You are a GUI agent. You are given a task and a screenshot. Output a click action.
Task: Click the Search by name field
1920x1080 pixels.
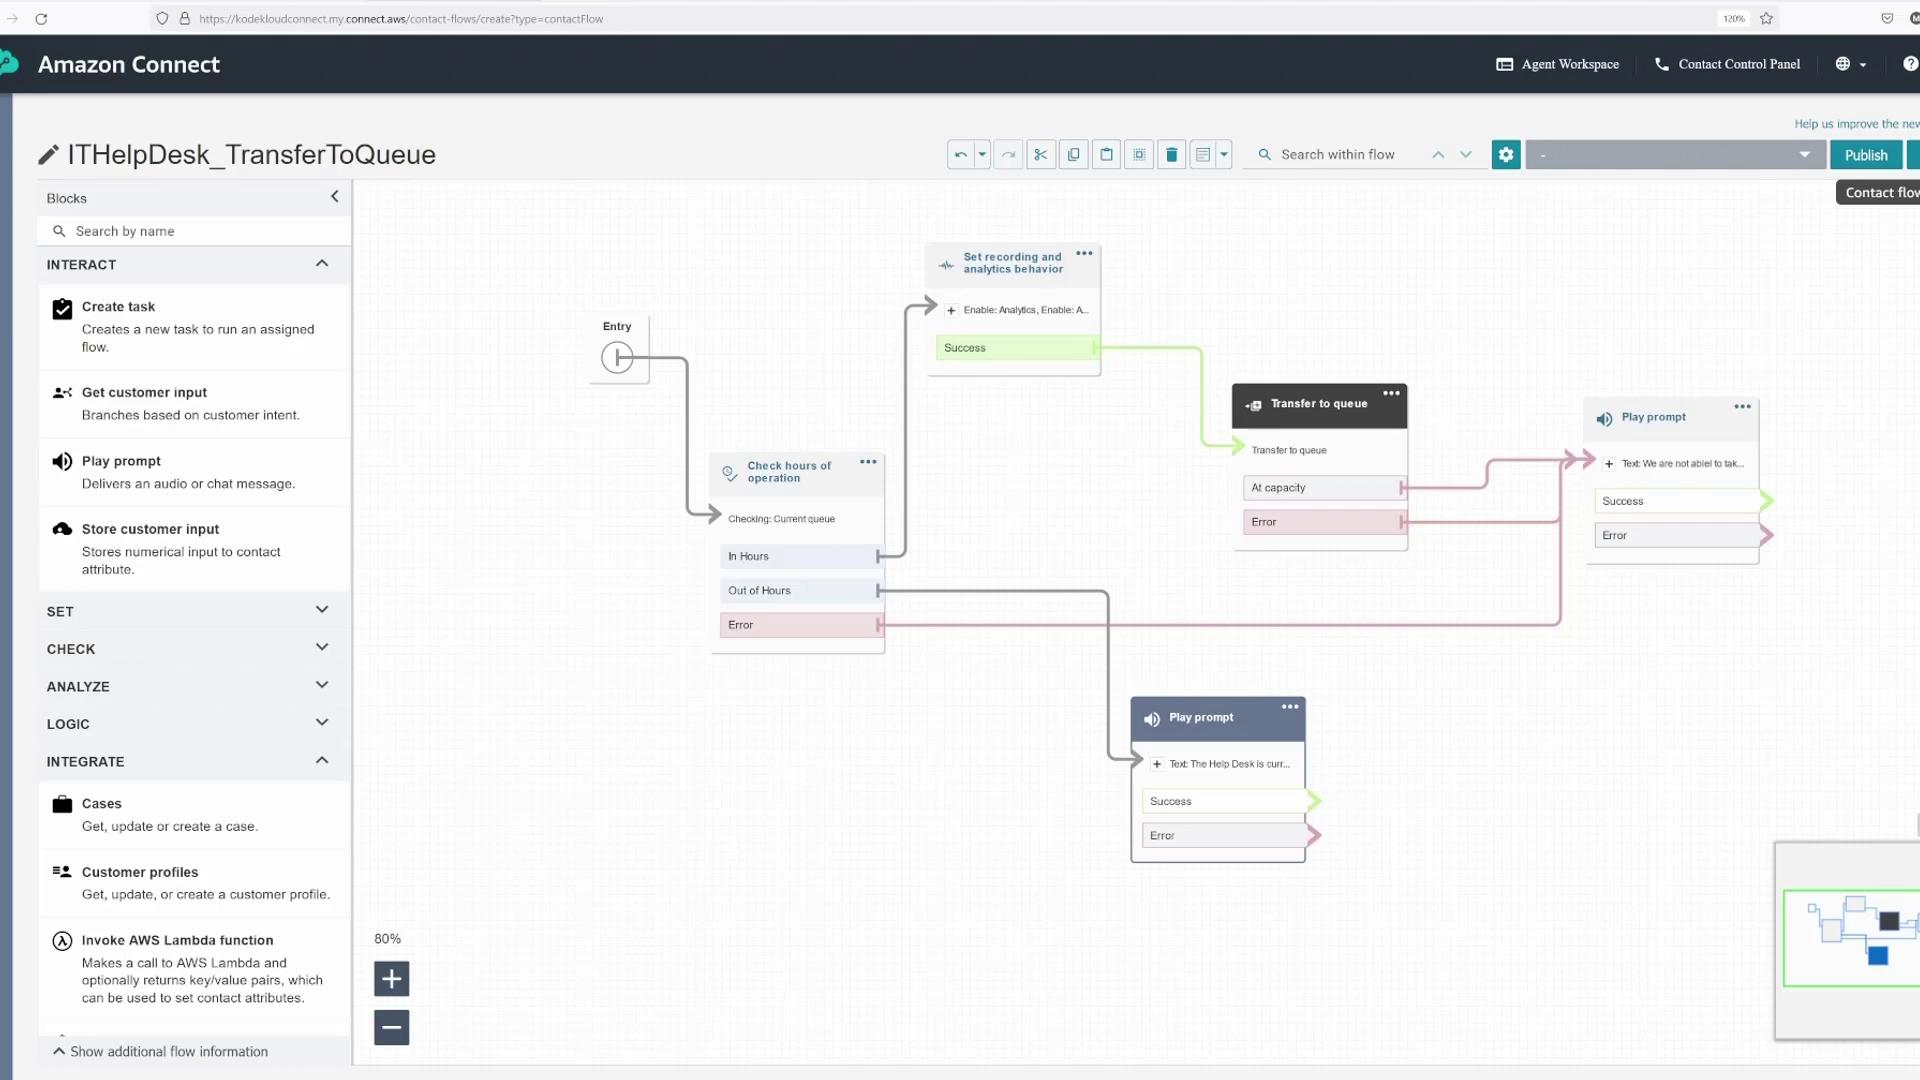(x=200, y=231)
